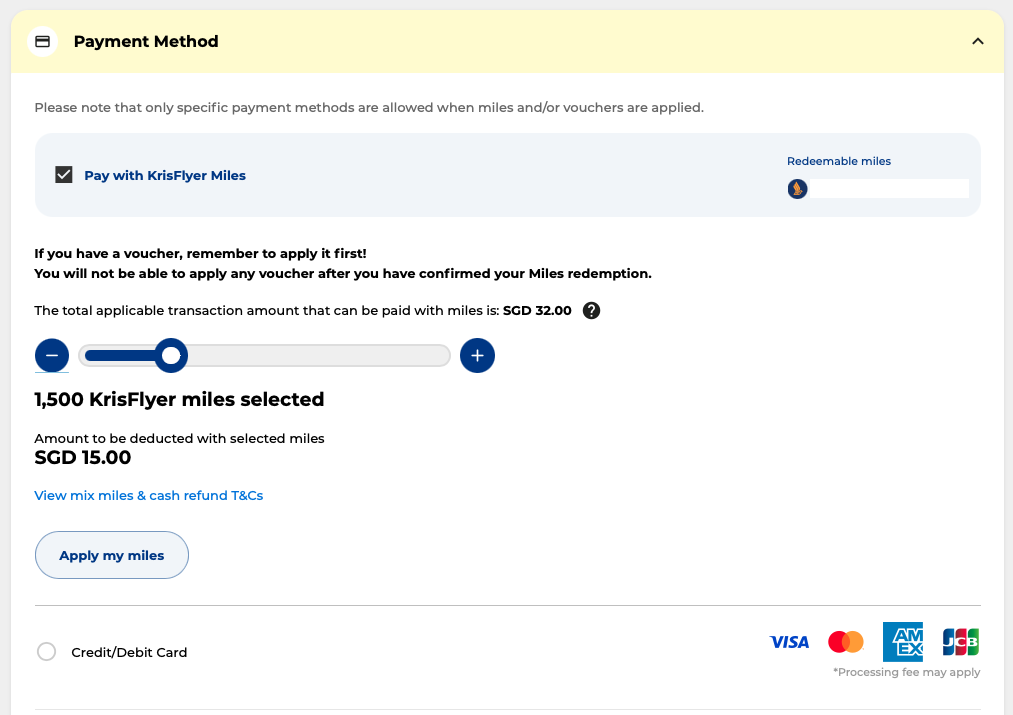Open the question mark help tooltip
Image resolution: width=1013 pixels, height=715 pixels.
591,311
